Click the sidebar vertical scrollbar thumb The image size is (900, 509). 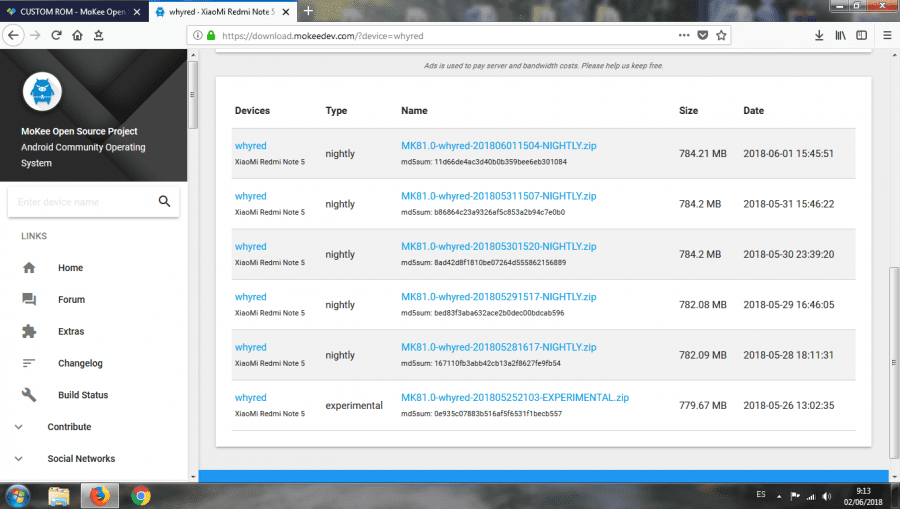[x=193, y=95]
